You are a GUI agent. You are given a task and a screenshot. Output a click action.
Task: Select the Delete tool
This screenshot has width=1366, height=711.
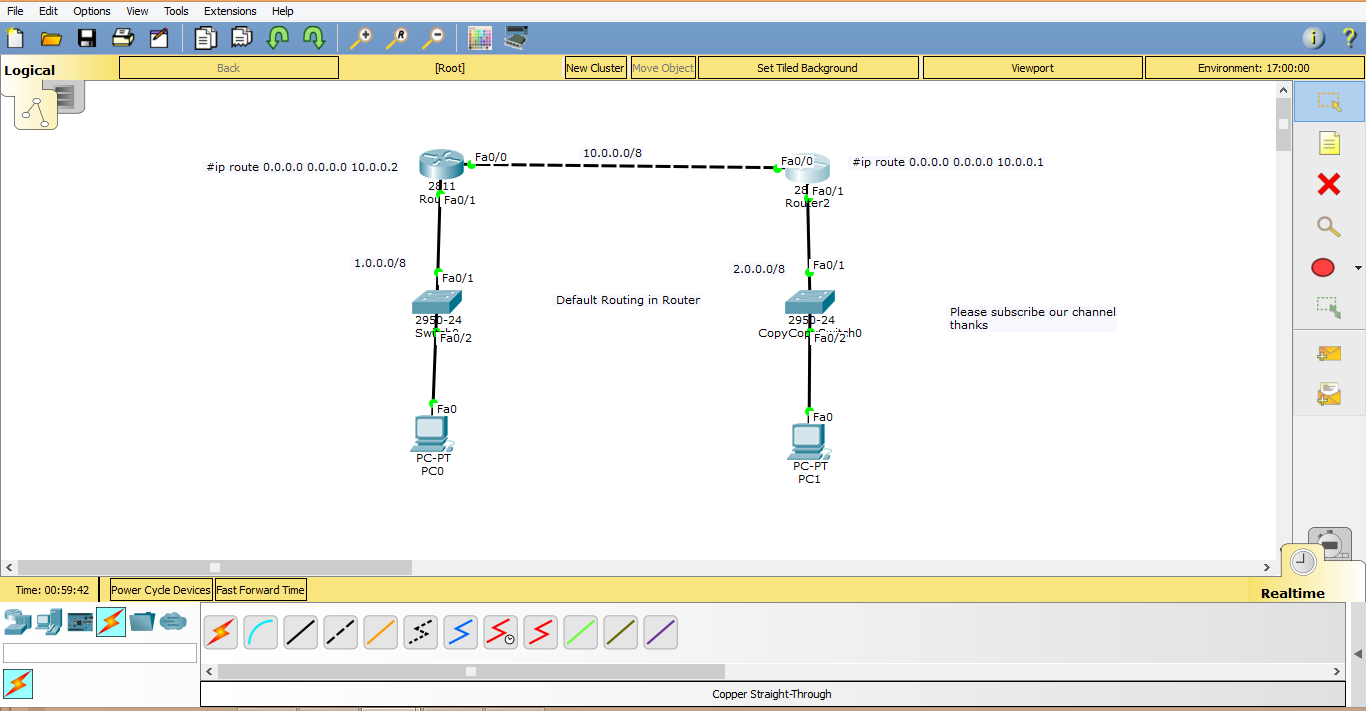(x=1329, y=184)
